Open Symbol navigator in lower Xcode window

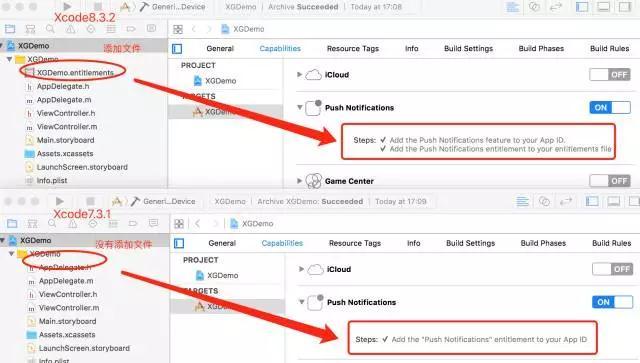coord(32,223)
